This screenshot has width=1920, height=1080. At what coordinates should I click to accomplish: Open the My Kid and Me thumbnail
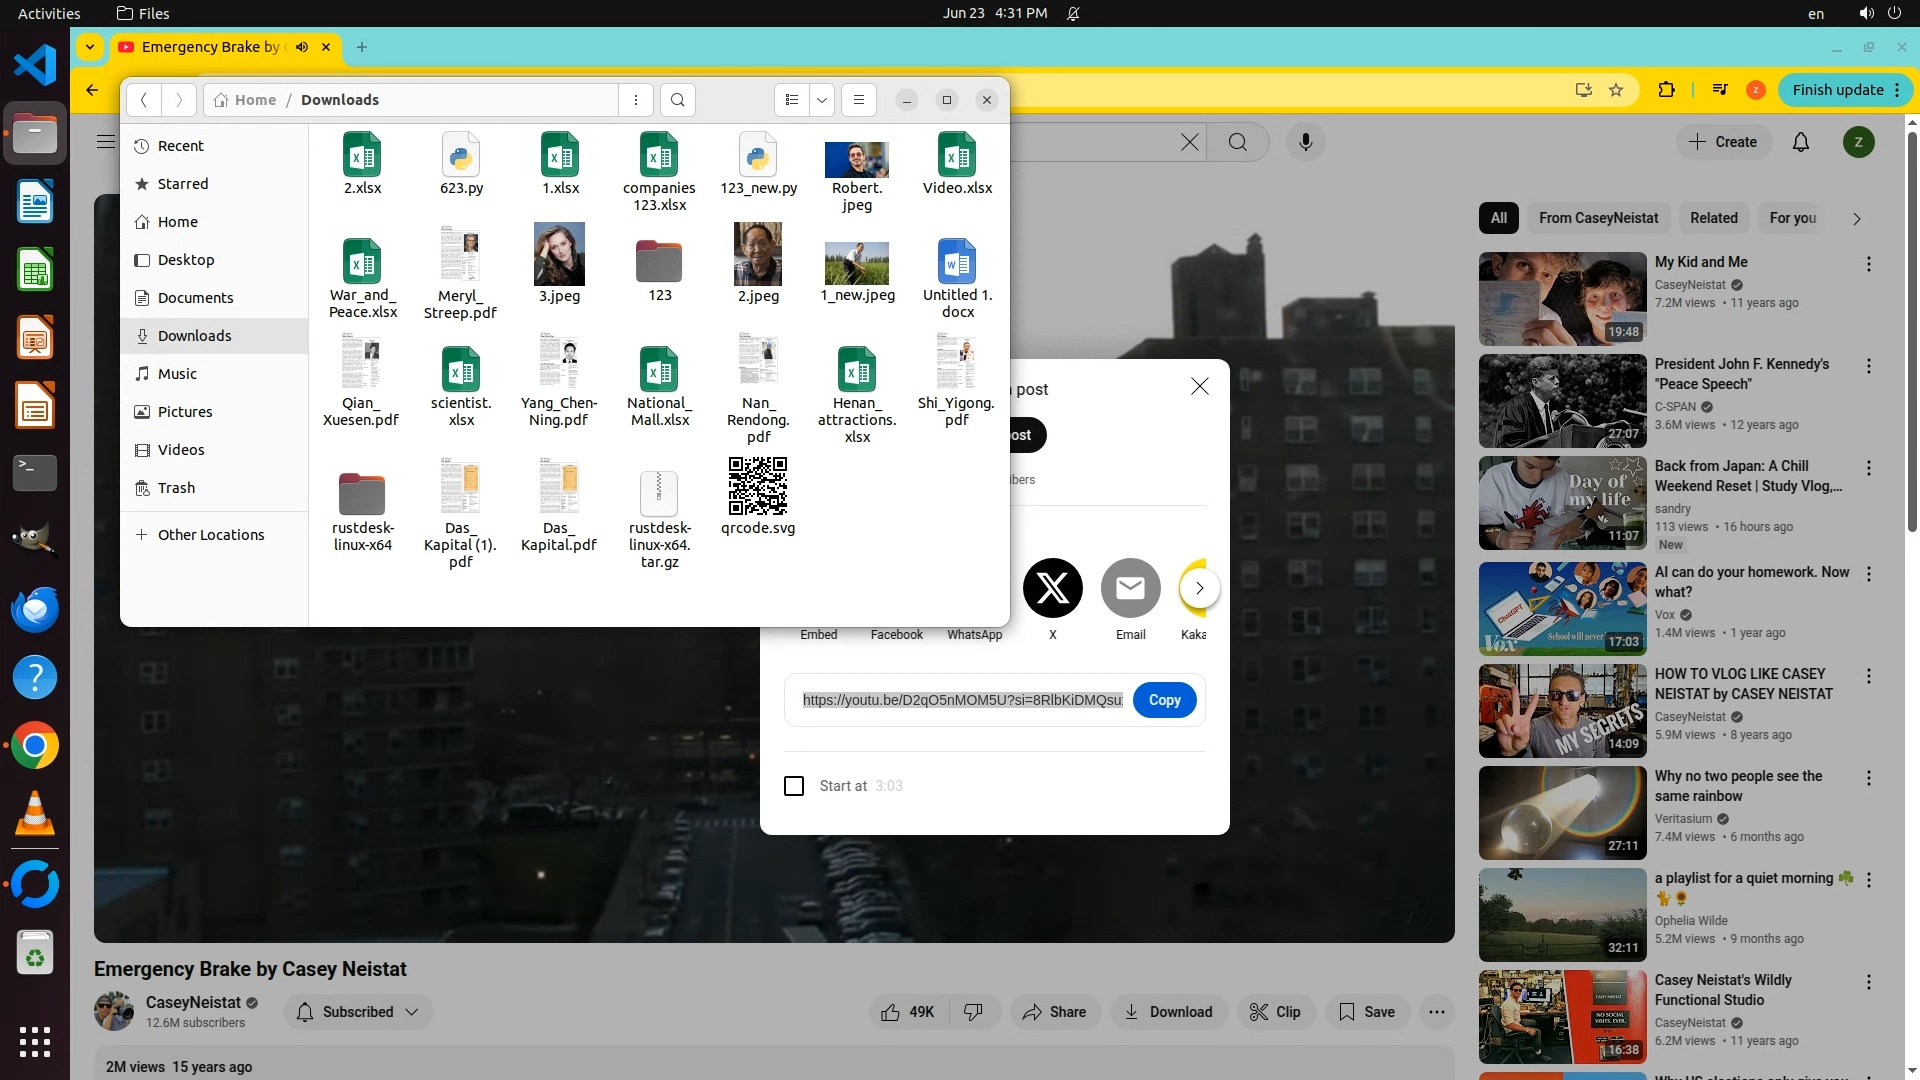(1562, 298)
